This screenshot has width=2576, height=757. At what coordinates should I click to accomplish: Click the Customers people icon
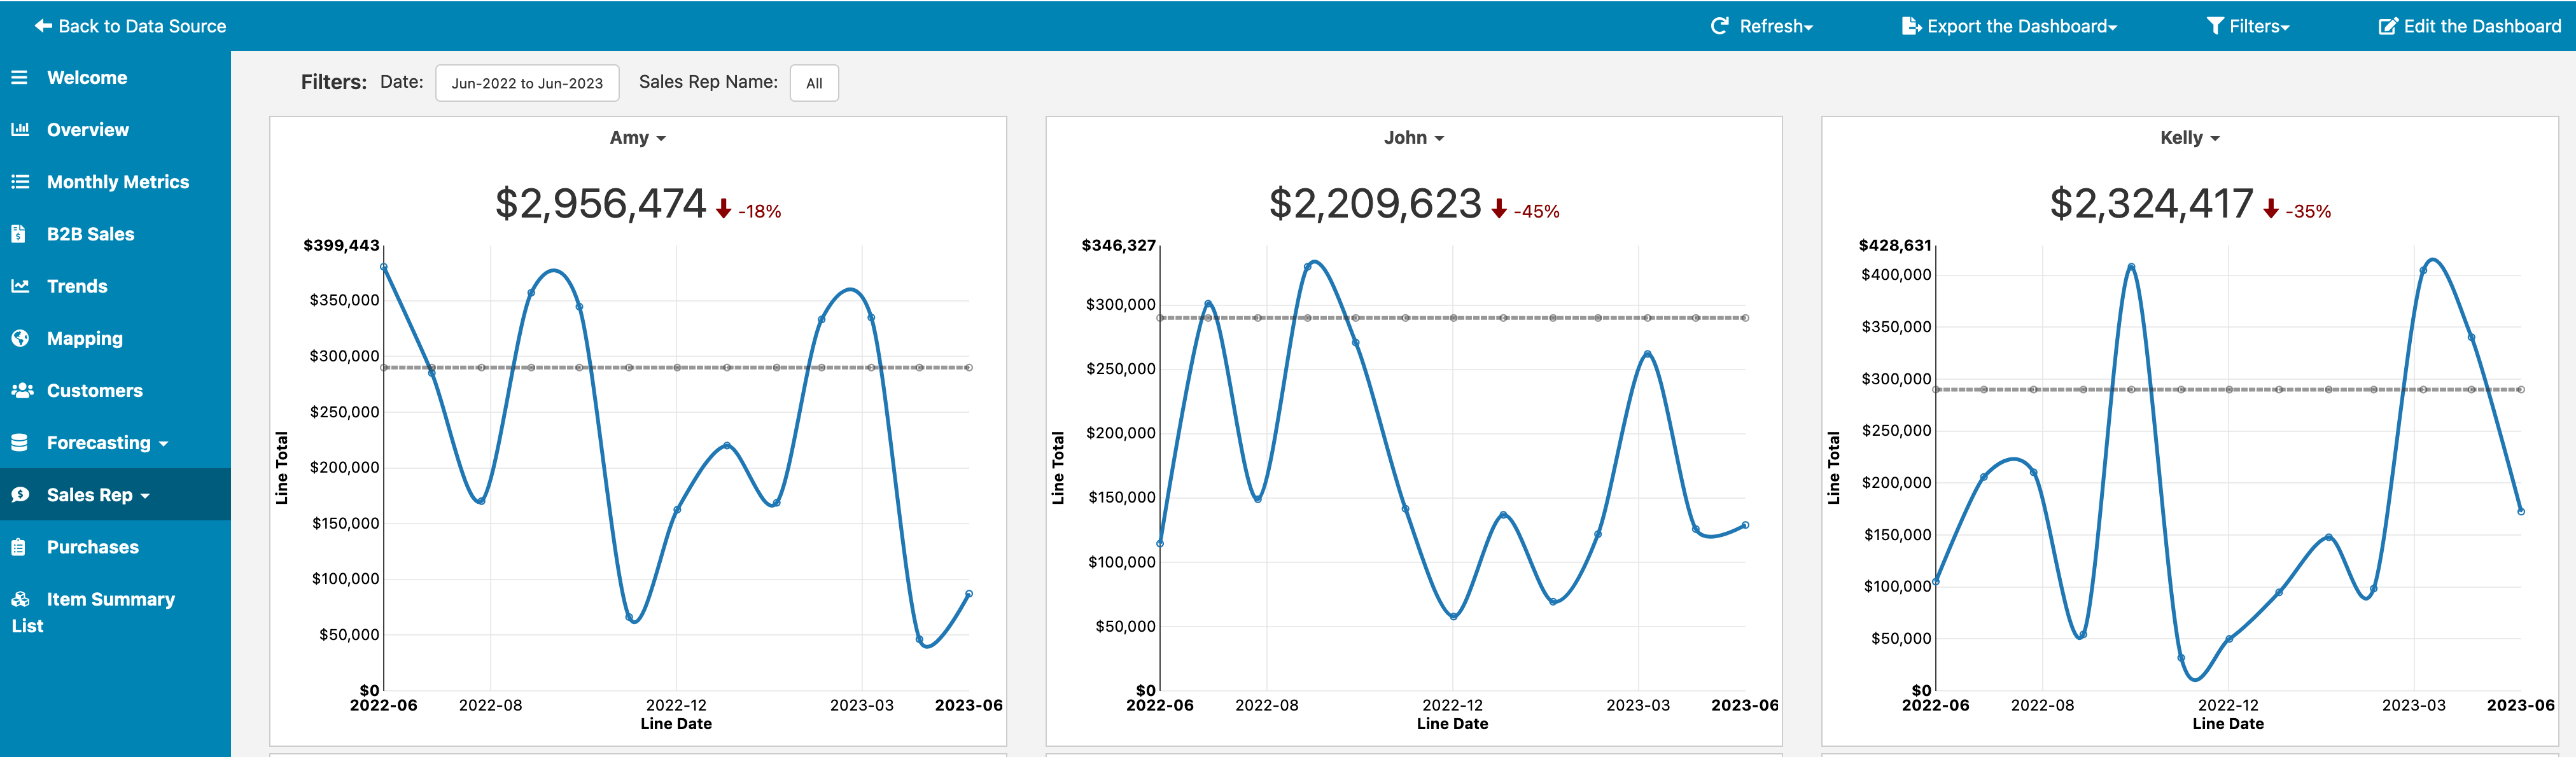[x=21, y=390]
